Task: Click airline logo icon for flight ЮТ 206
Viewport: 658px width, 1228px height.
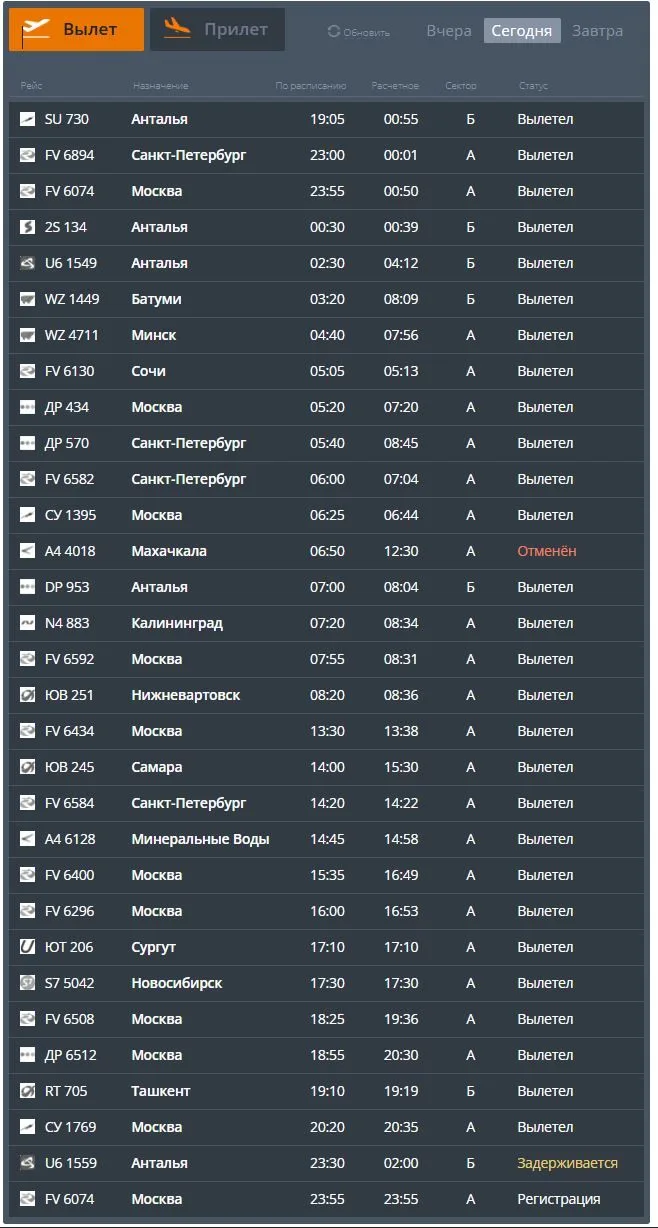Action: click(x=28, y=947)
